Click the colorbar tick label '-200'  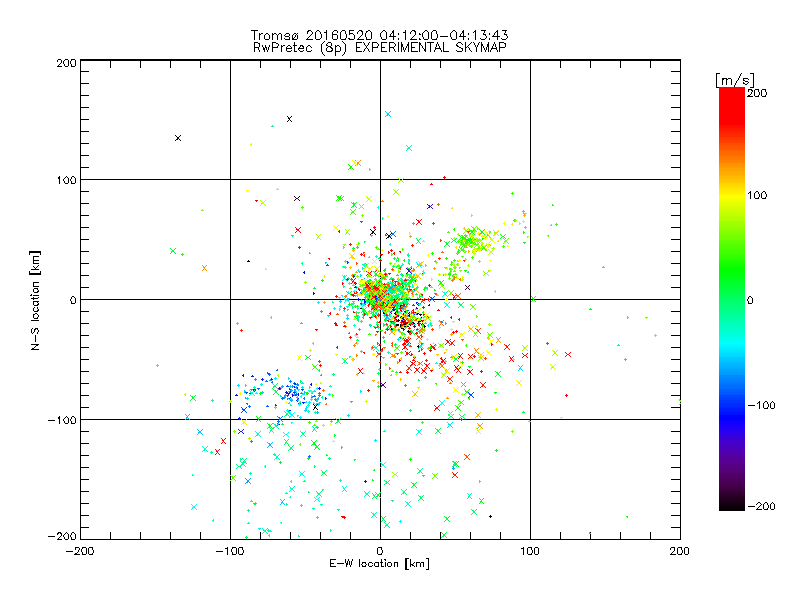(x=761, y=506)
